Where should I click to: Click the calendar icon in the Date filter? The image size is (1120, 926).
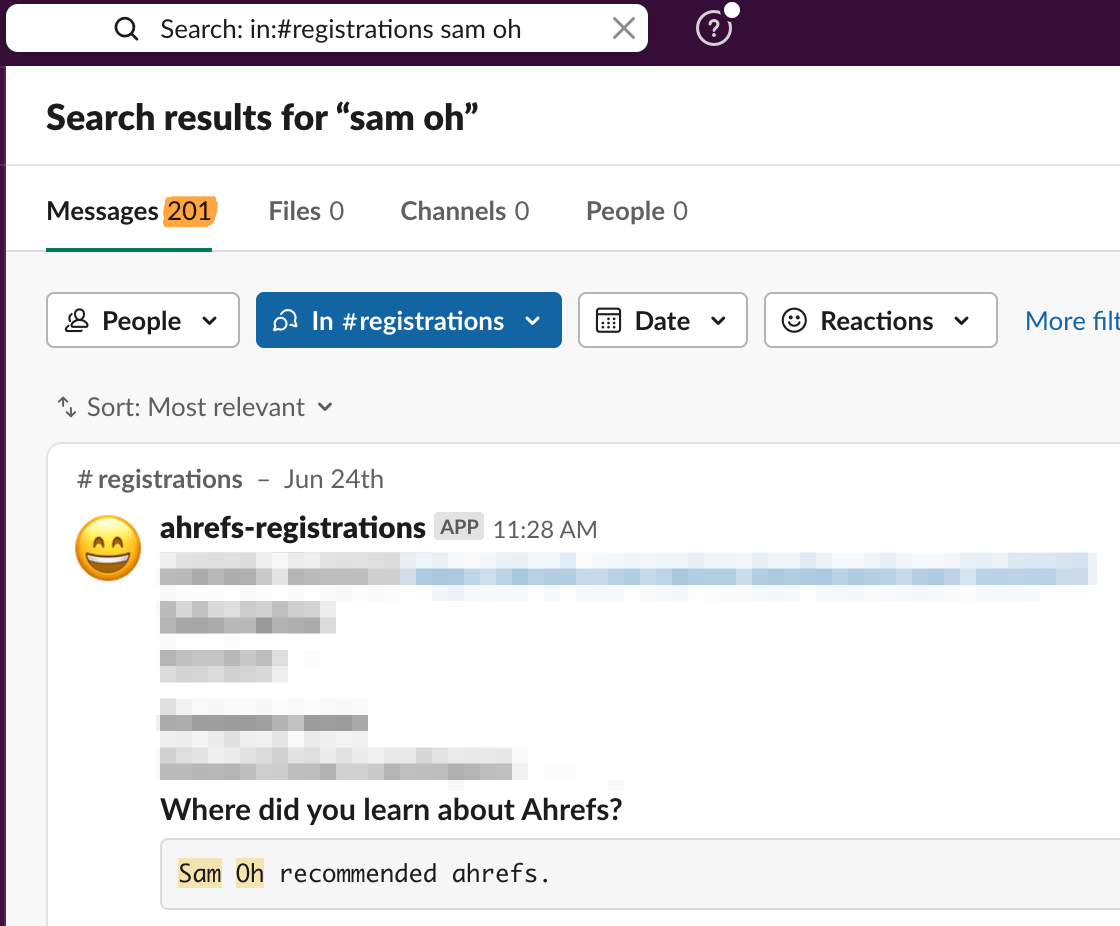(608, 321)
